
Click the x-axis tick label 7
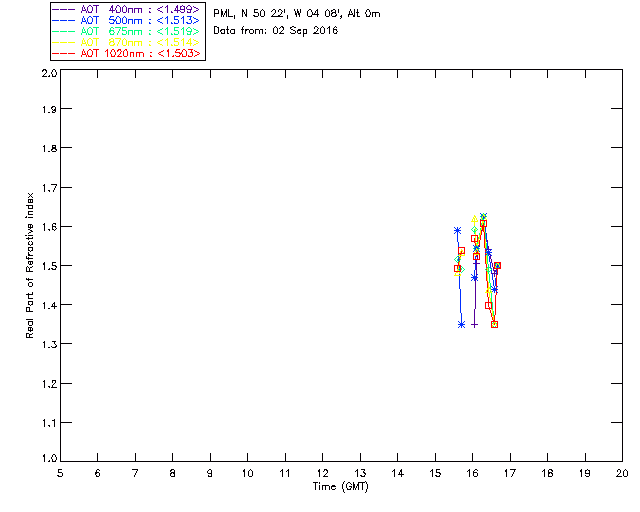135,473
